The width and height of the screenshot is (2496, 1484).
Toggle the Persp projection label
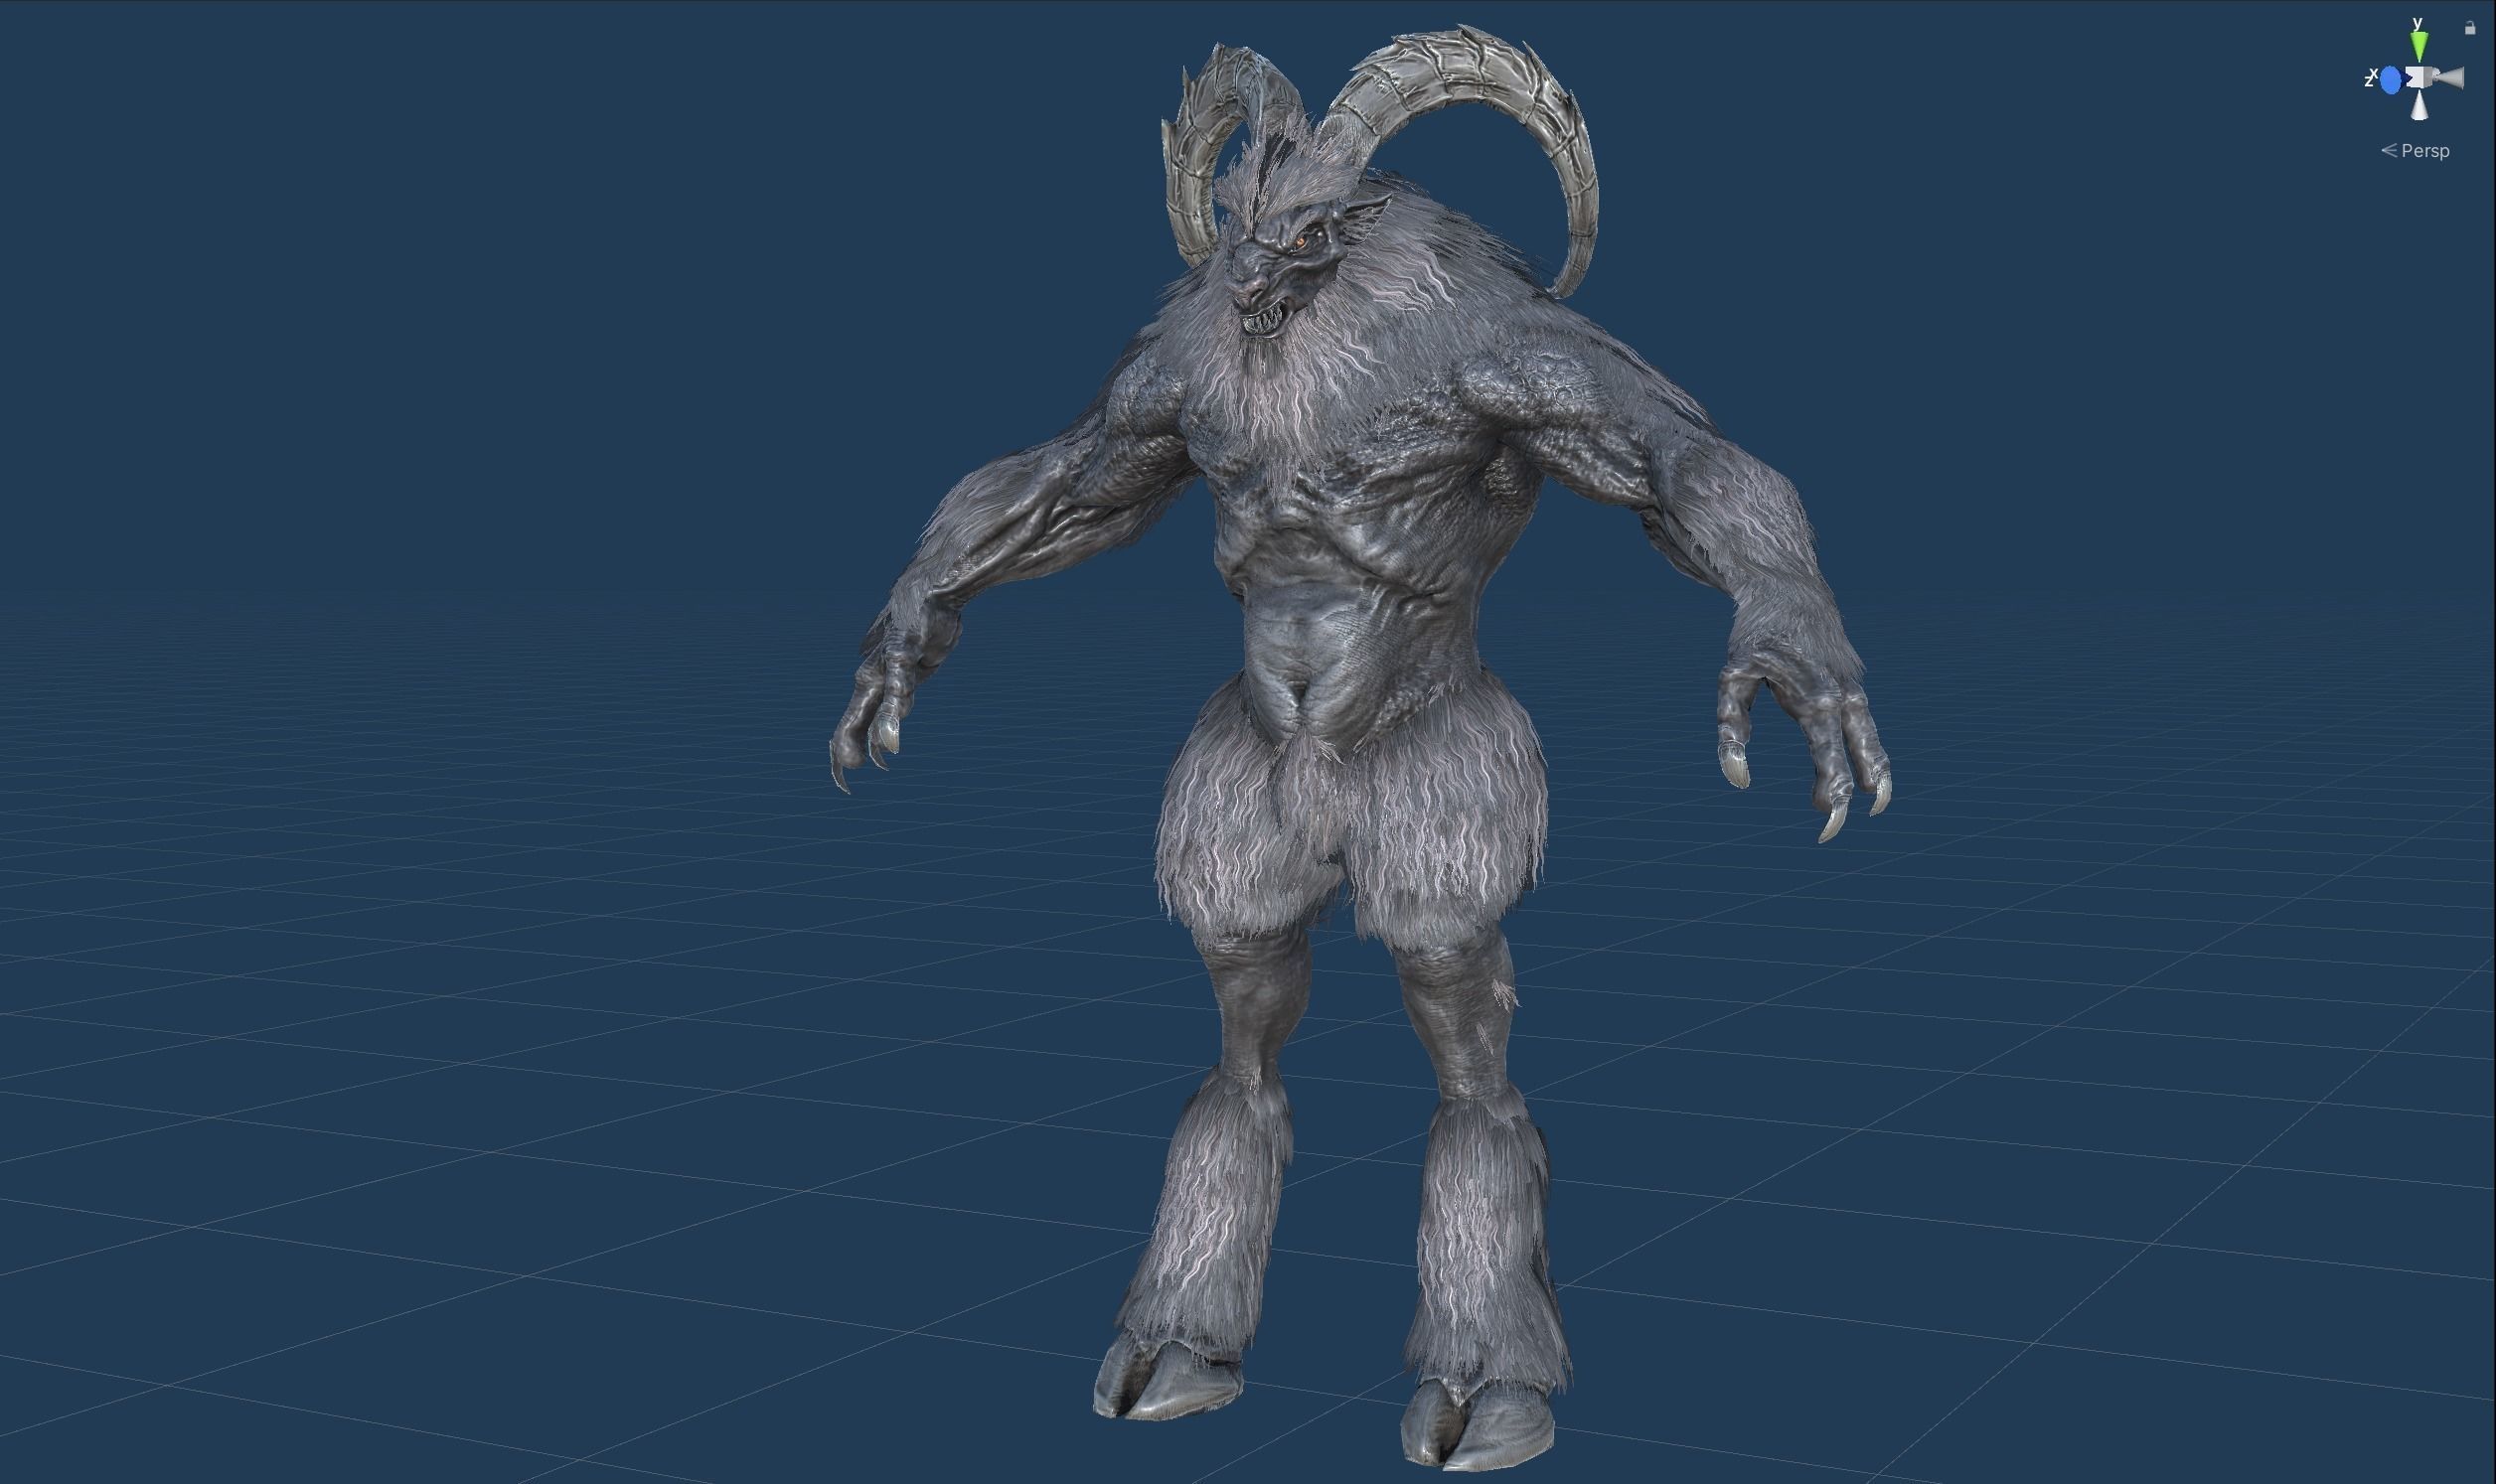[x=2416, y=151]
